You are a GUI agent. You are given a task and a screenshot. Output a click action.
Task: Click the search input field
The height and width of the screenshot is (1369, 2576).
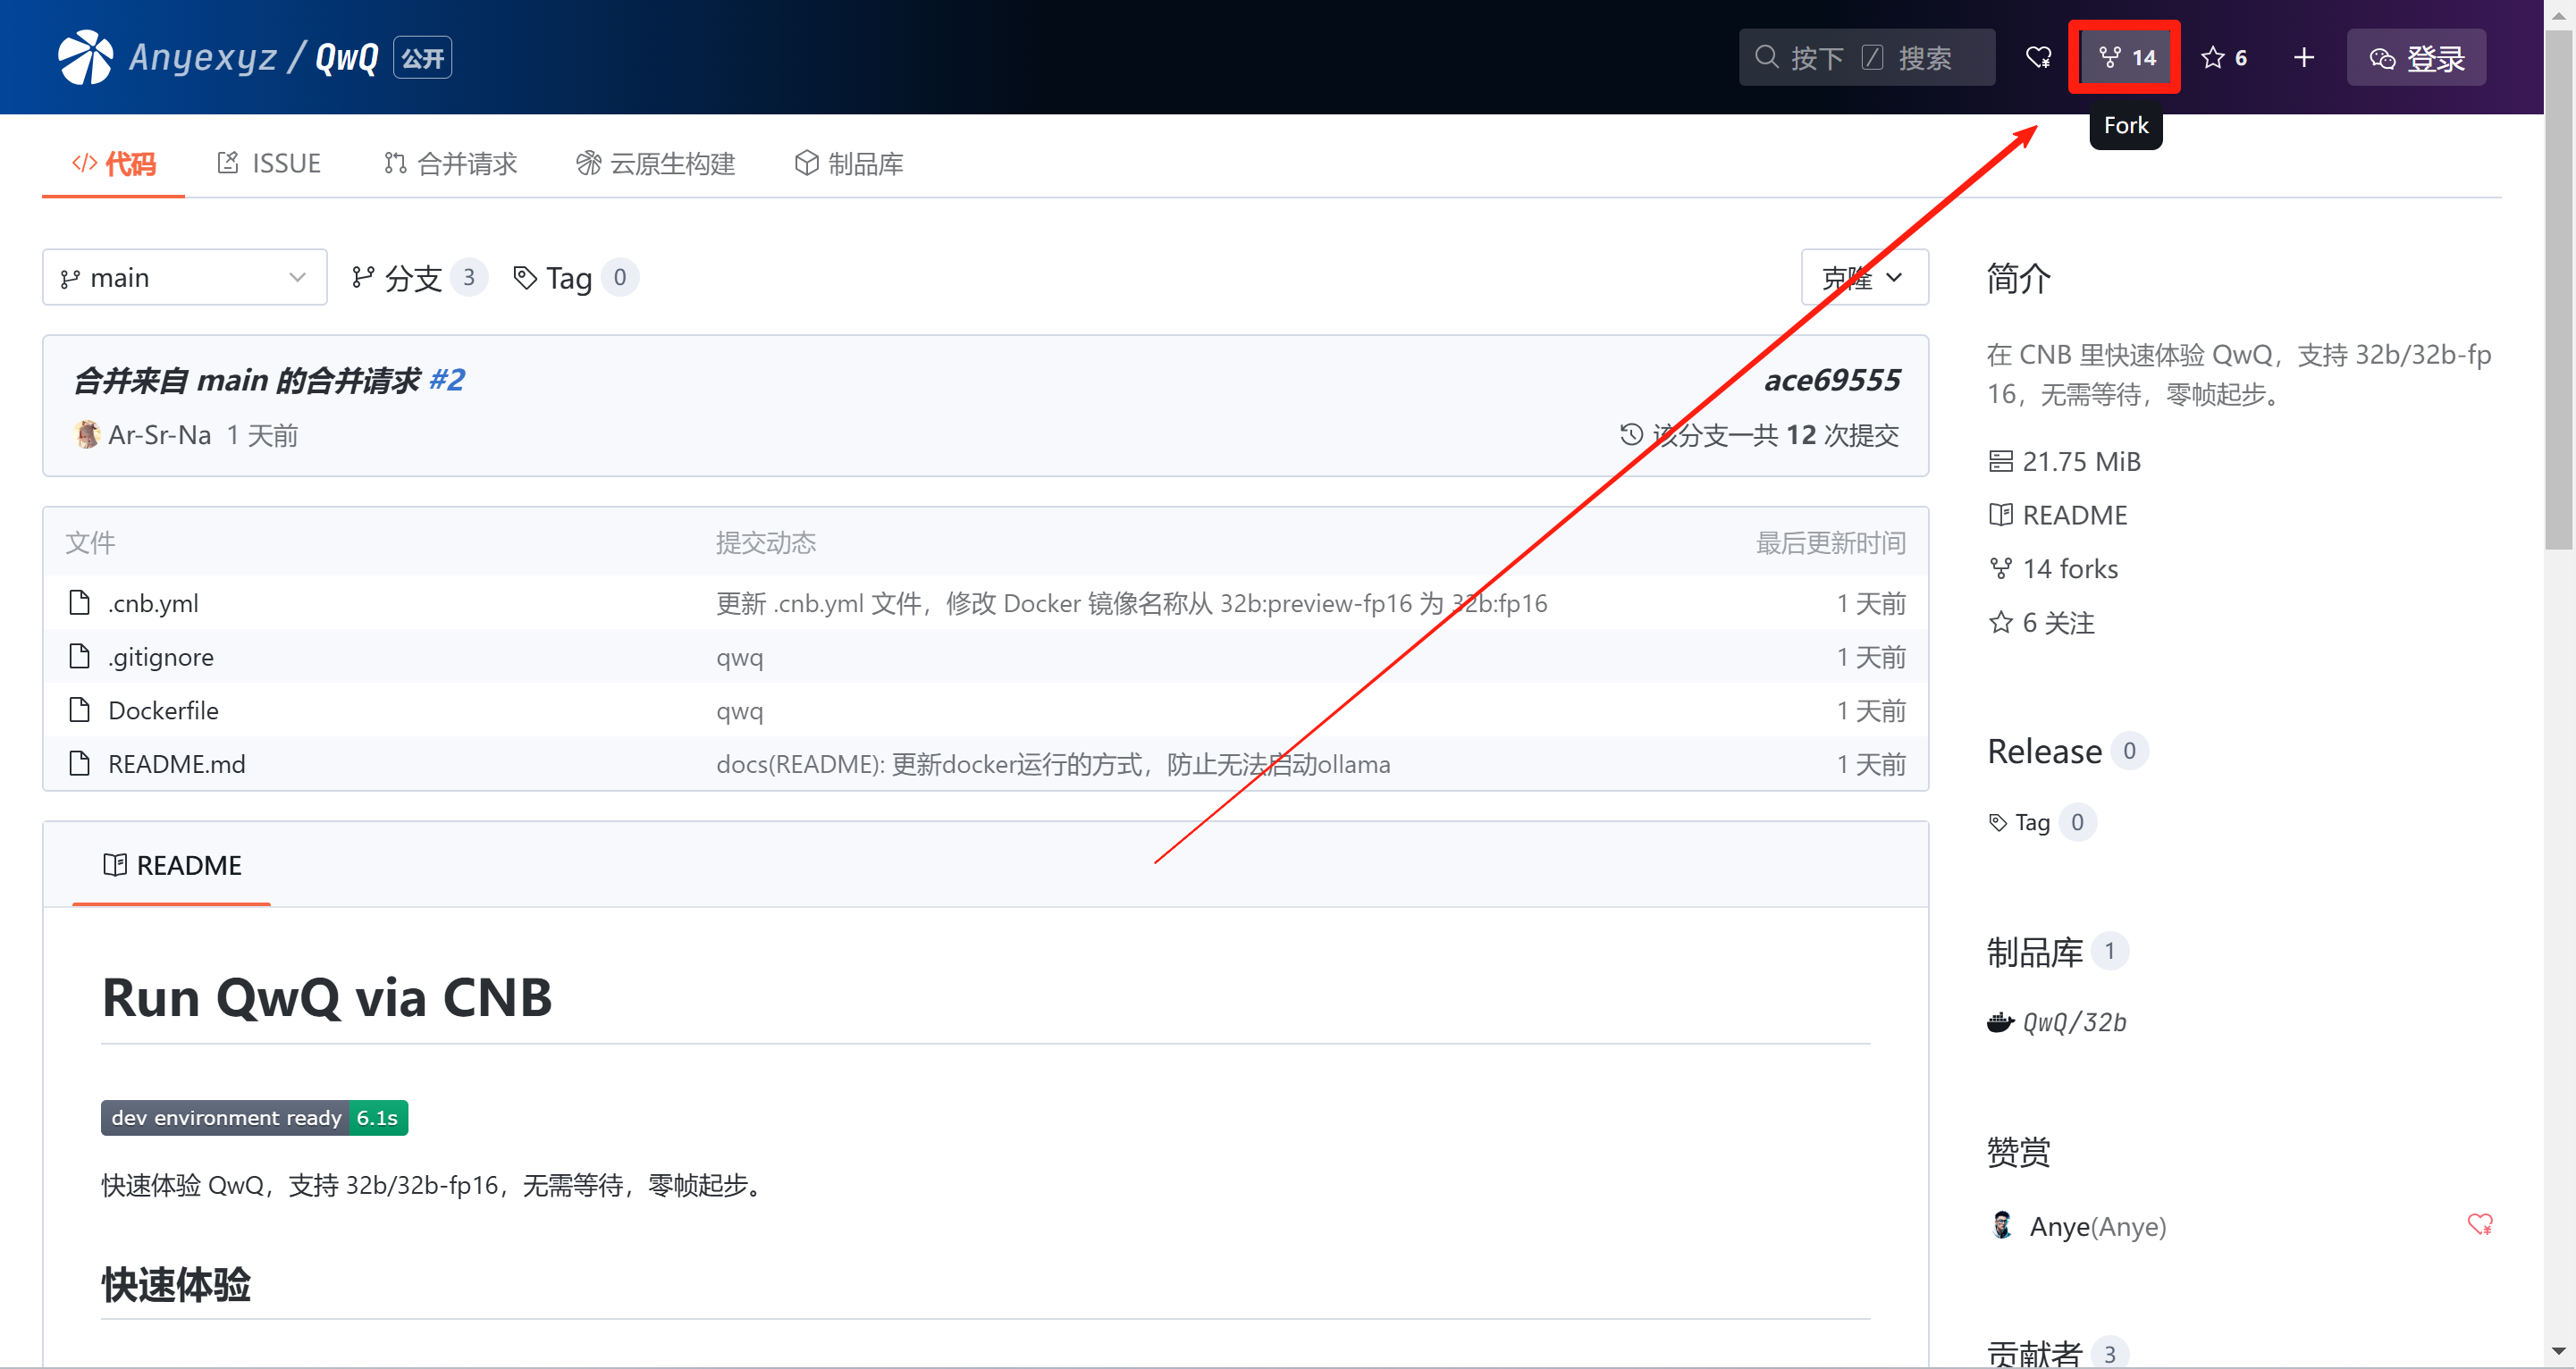pyautogui.click(x=1866, y=57)
